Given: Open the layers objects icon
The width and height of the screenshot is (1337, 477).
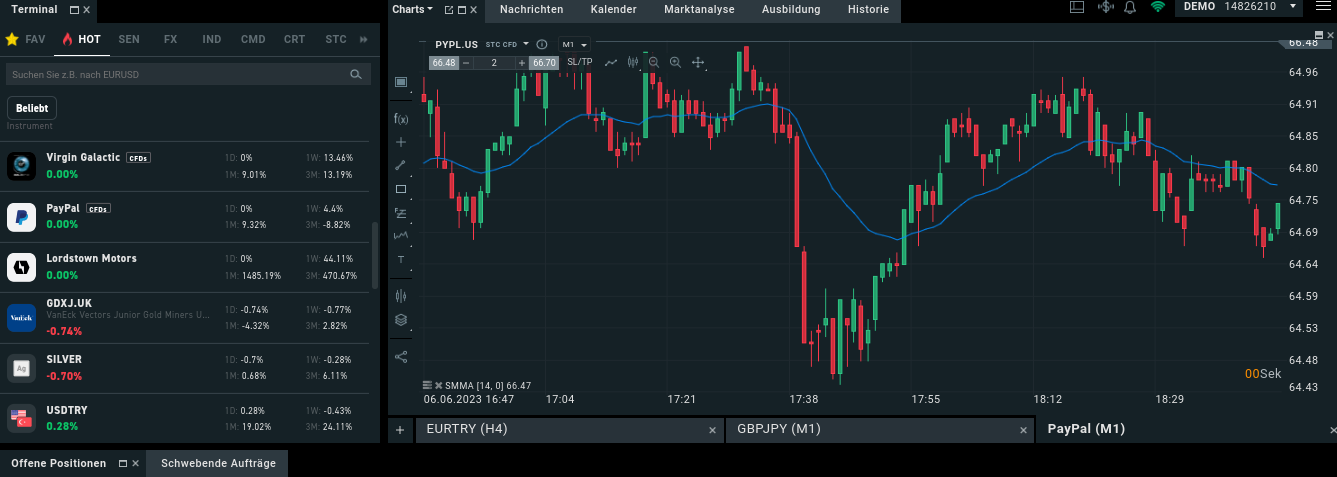Looking at the screenshot, I should coord(401,320).
